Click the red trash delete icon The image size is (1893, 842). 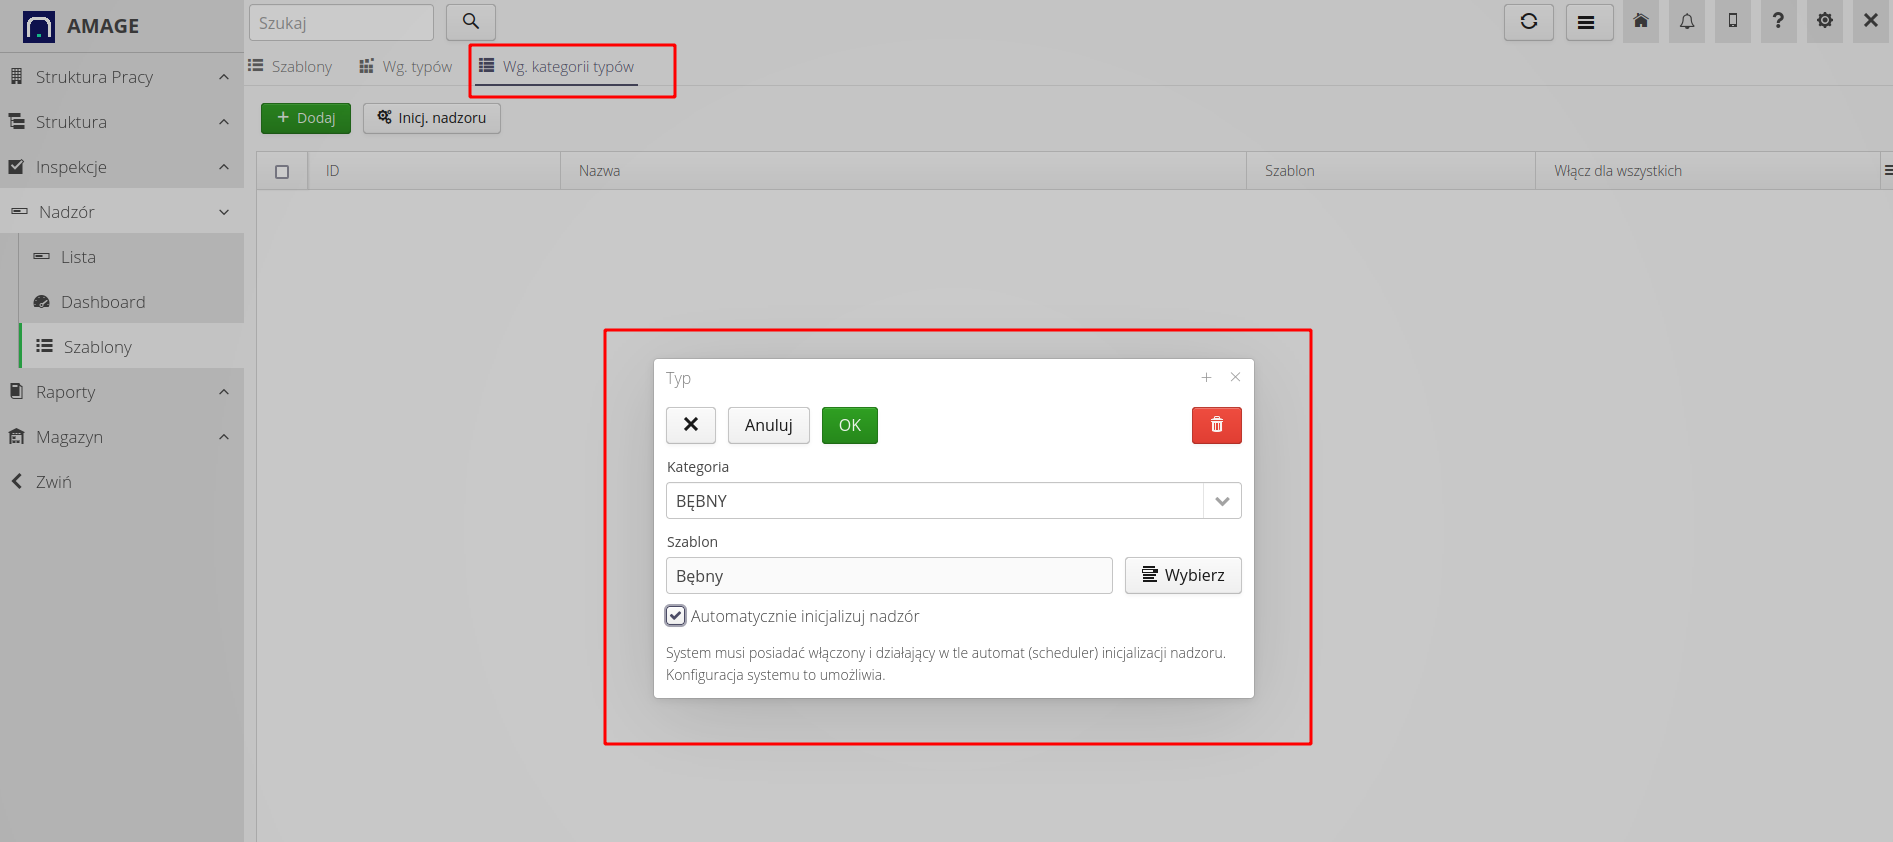(1216, 425)
